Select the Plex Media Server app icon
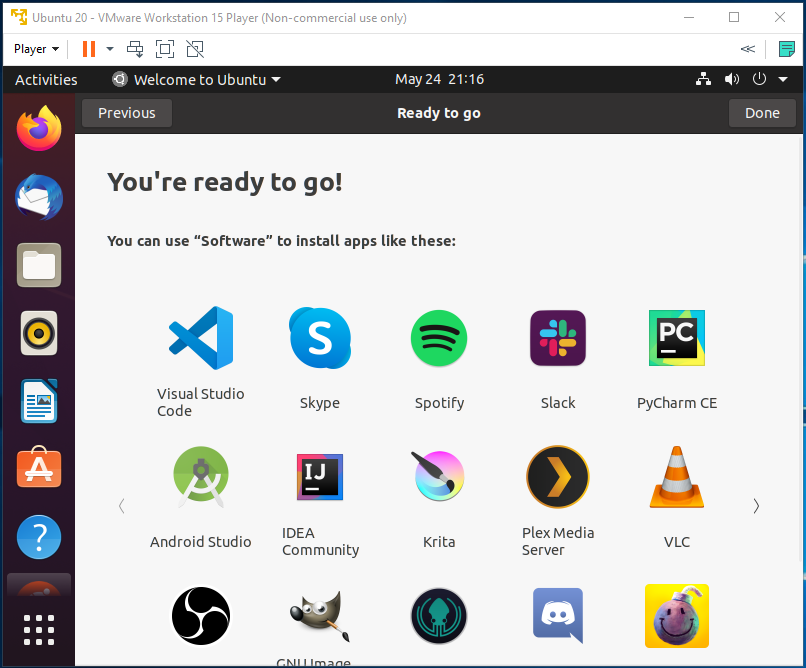The image size is (806, 668). tap(558, 477)
